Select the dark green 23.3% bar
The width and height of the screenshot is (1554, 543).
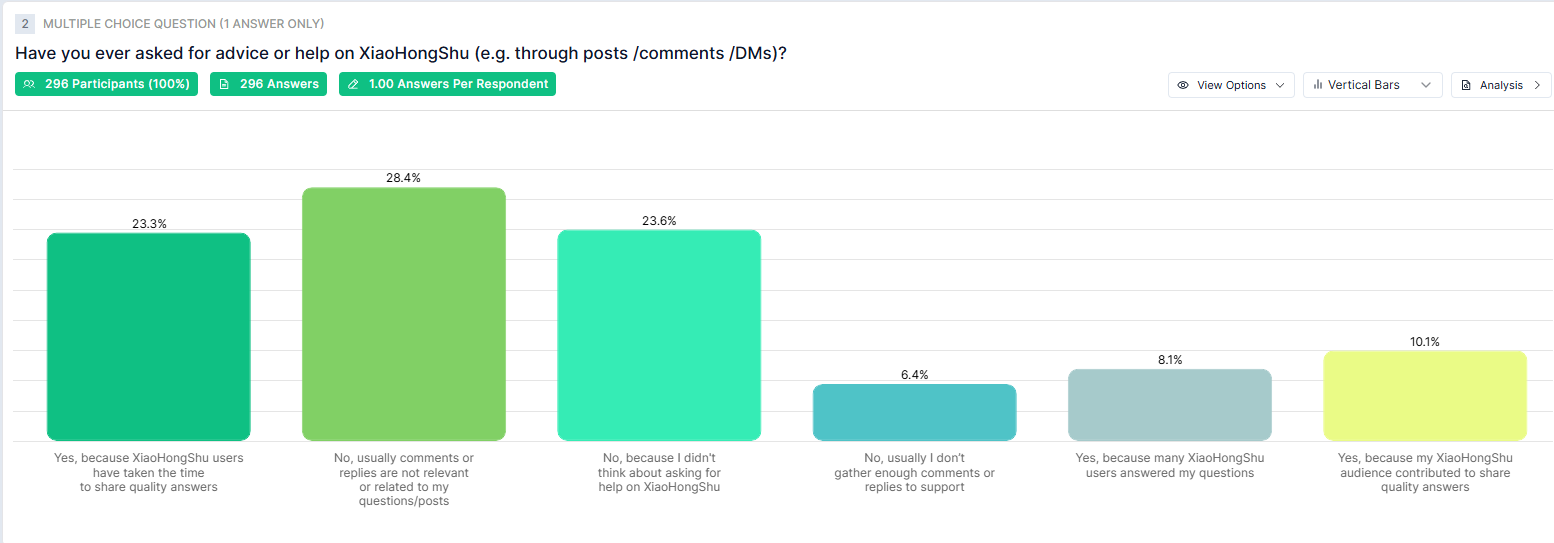tap(148, 336)
